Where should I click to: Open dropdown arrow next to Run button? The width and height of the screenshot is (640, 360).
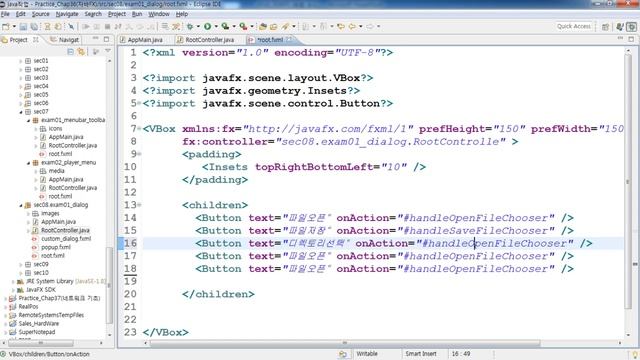(216, 27)
